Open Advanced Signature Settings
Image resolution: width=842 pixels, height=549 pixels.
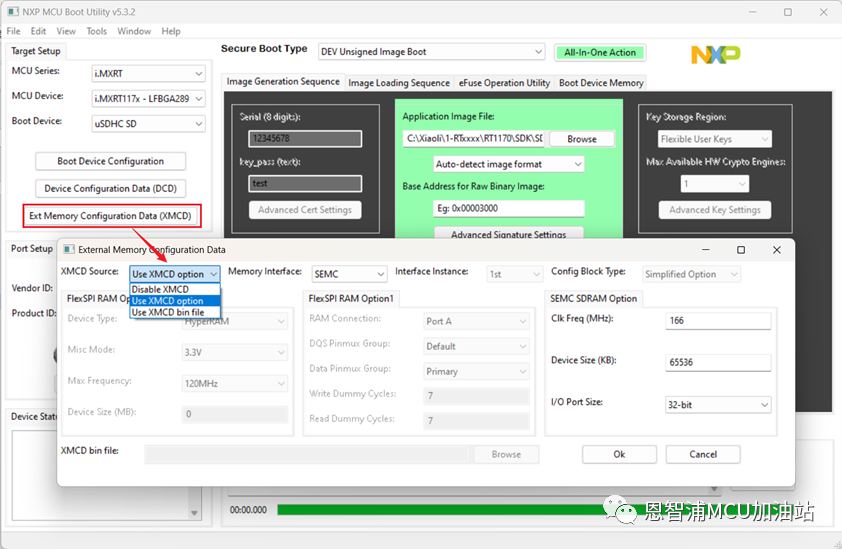pyautogui.click(x=508, y=234)
